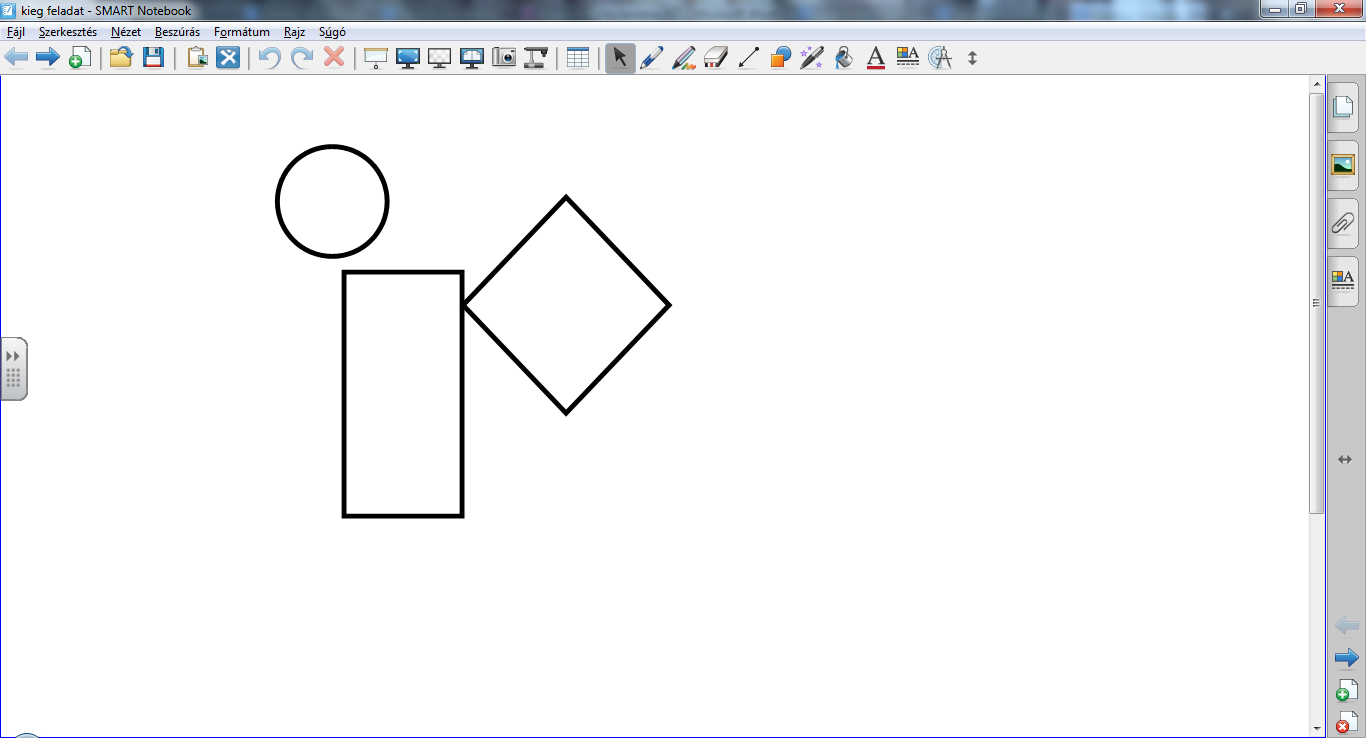Open the Gallery tab in sidebar
1366x738 pixels.
click(x=1343, y=165)
